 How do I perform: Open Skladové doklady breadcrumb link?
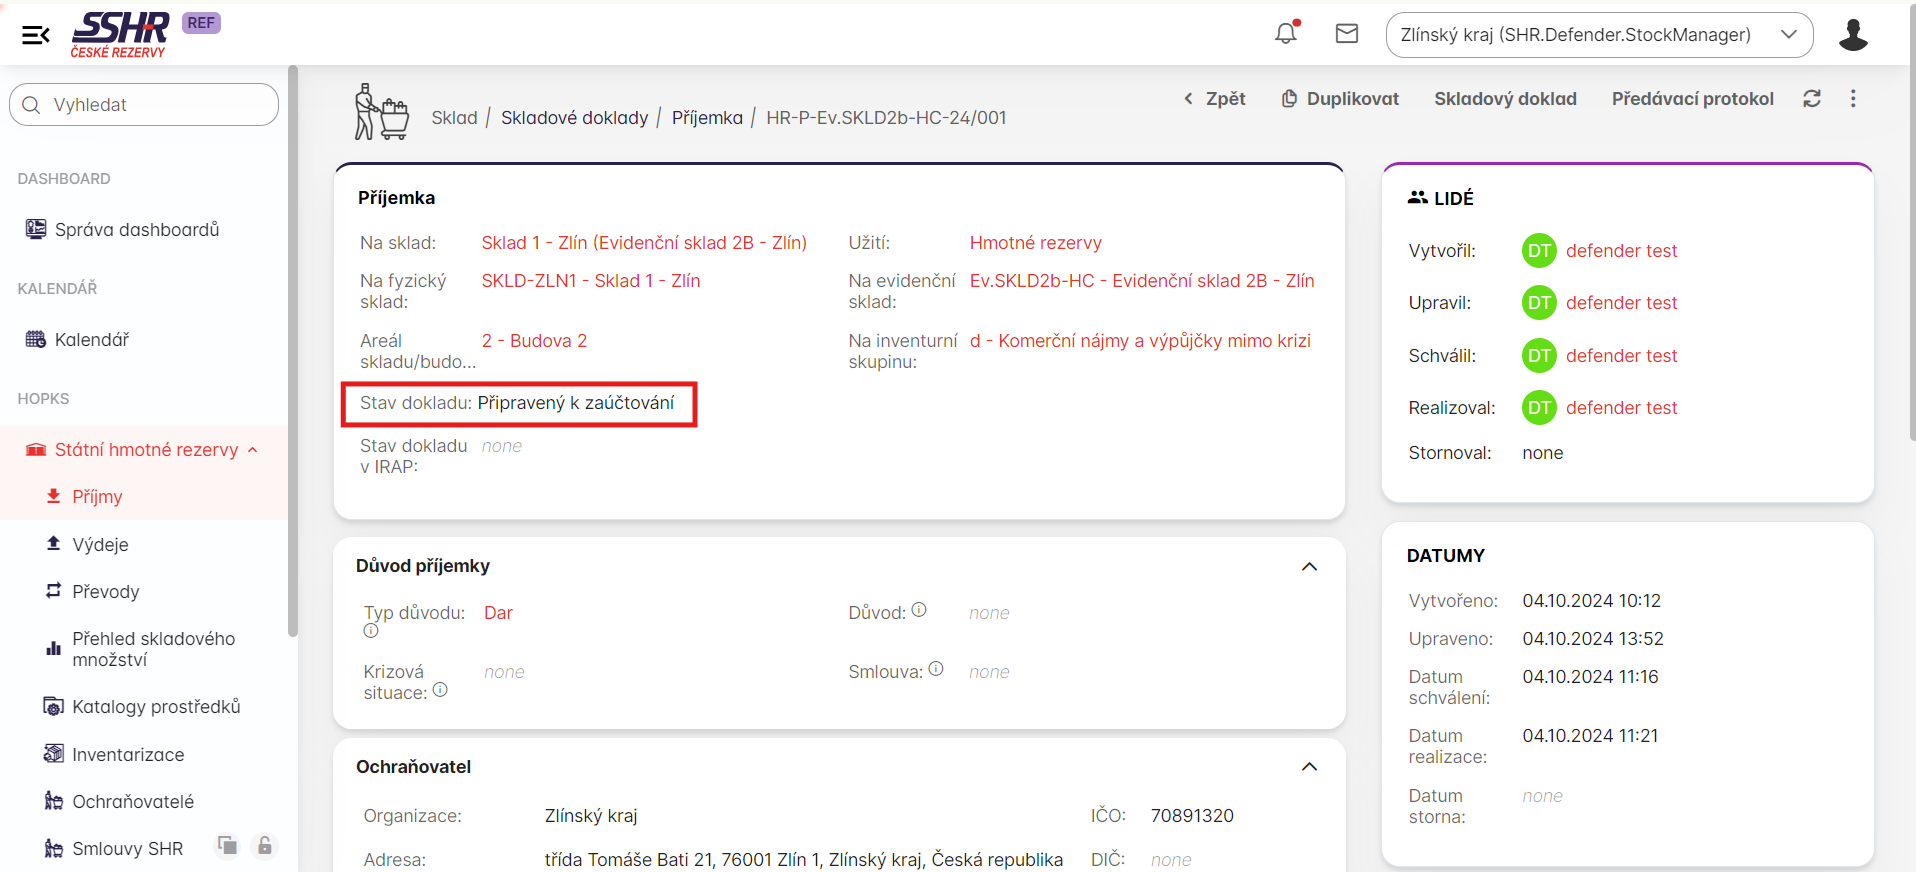point(574,118)
